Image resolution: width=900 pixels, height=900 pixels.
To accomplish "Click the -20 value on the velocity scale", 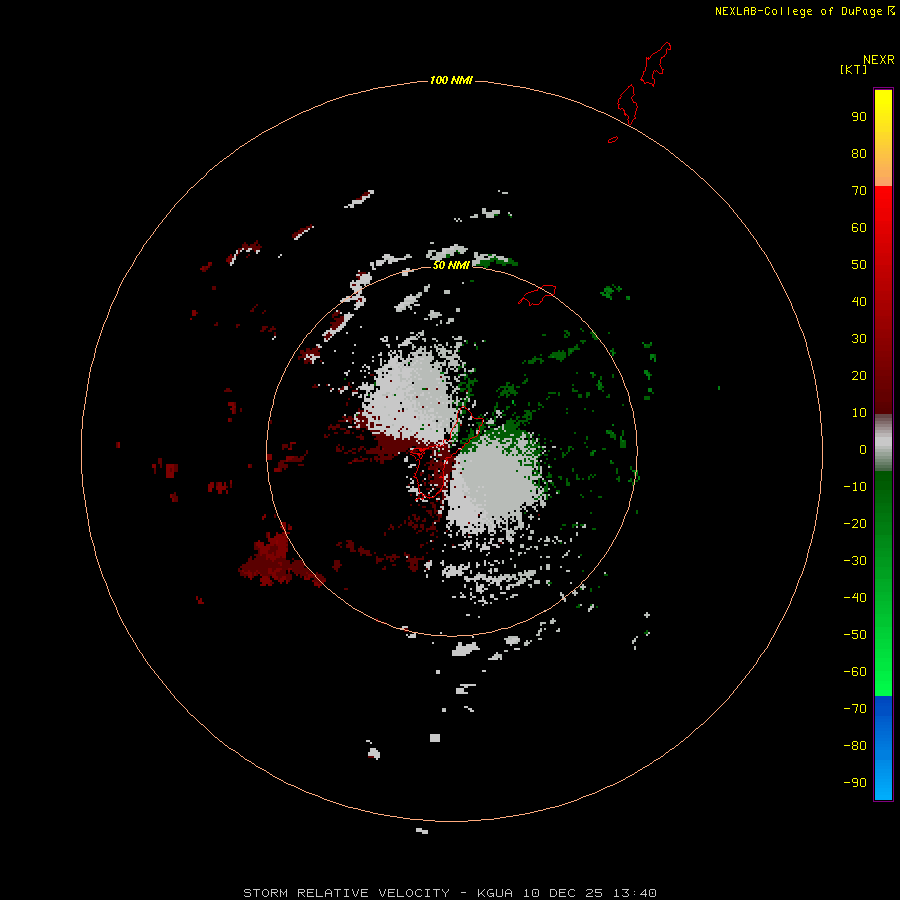I will (855, 523).
